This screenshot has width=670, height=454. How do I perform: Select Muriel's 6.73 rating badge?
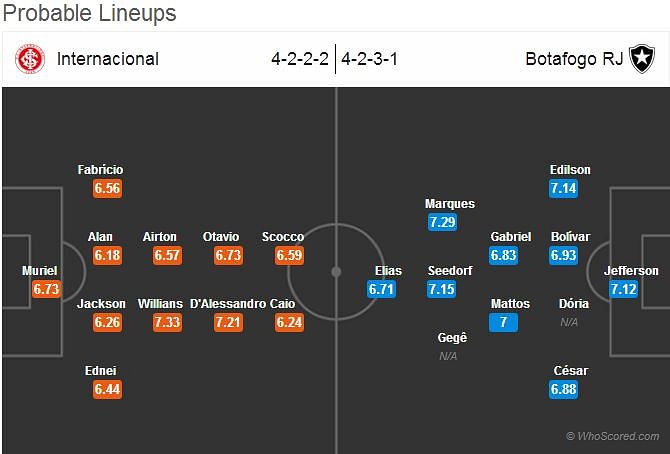46,289
